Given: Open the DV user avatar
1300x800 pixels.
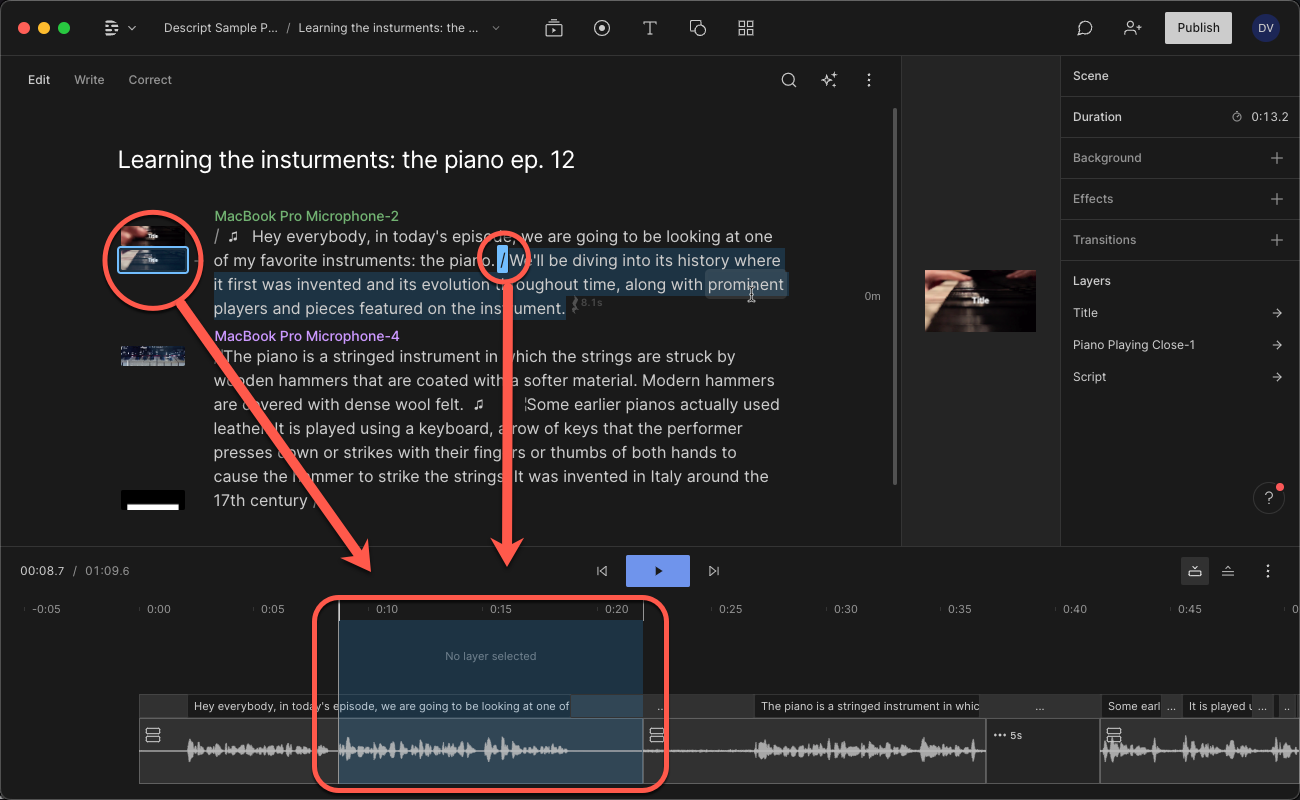Looking at the screenshot, I should pos(1265,28).
